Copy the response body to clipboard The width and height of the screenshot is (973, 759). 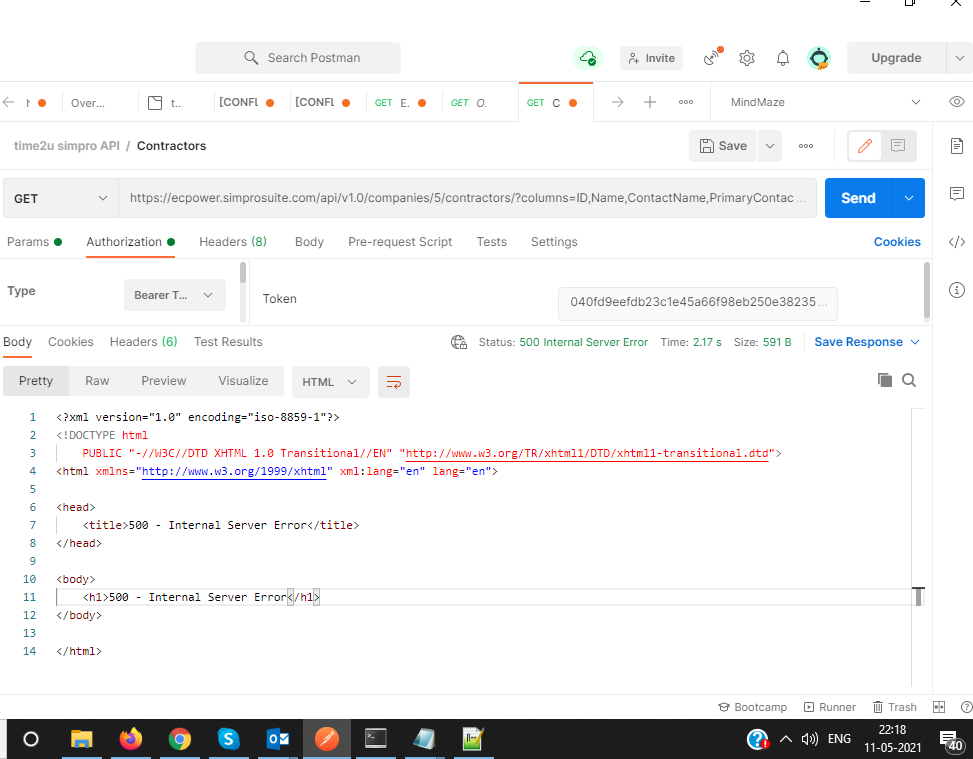point(885,380)
